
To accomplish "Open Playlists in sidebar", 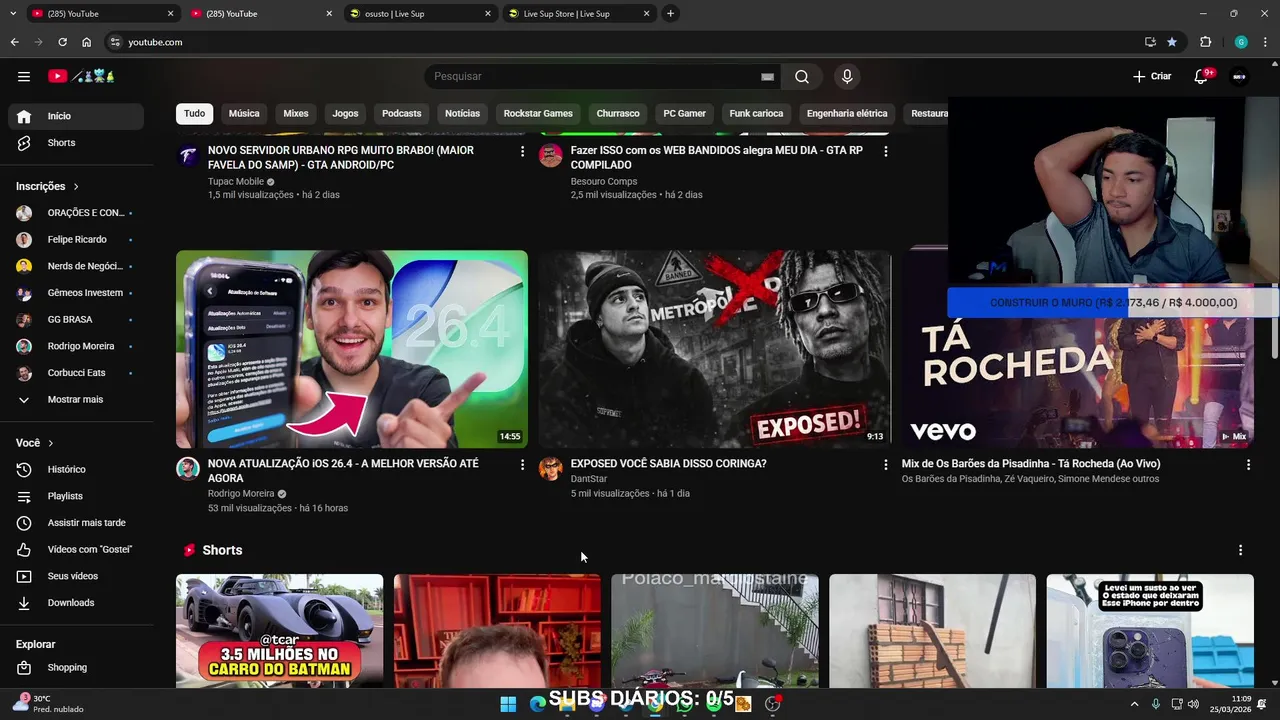I will pos(76,496).
